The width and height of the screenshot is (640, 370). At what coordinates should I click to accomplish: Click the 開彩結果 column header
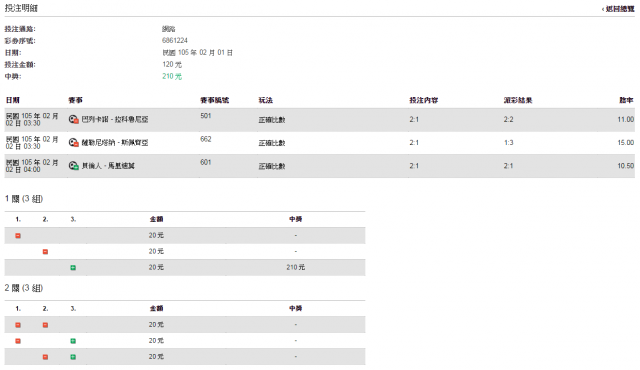pyautogui.click(x=518, y=100)
